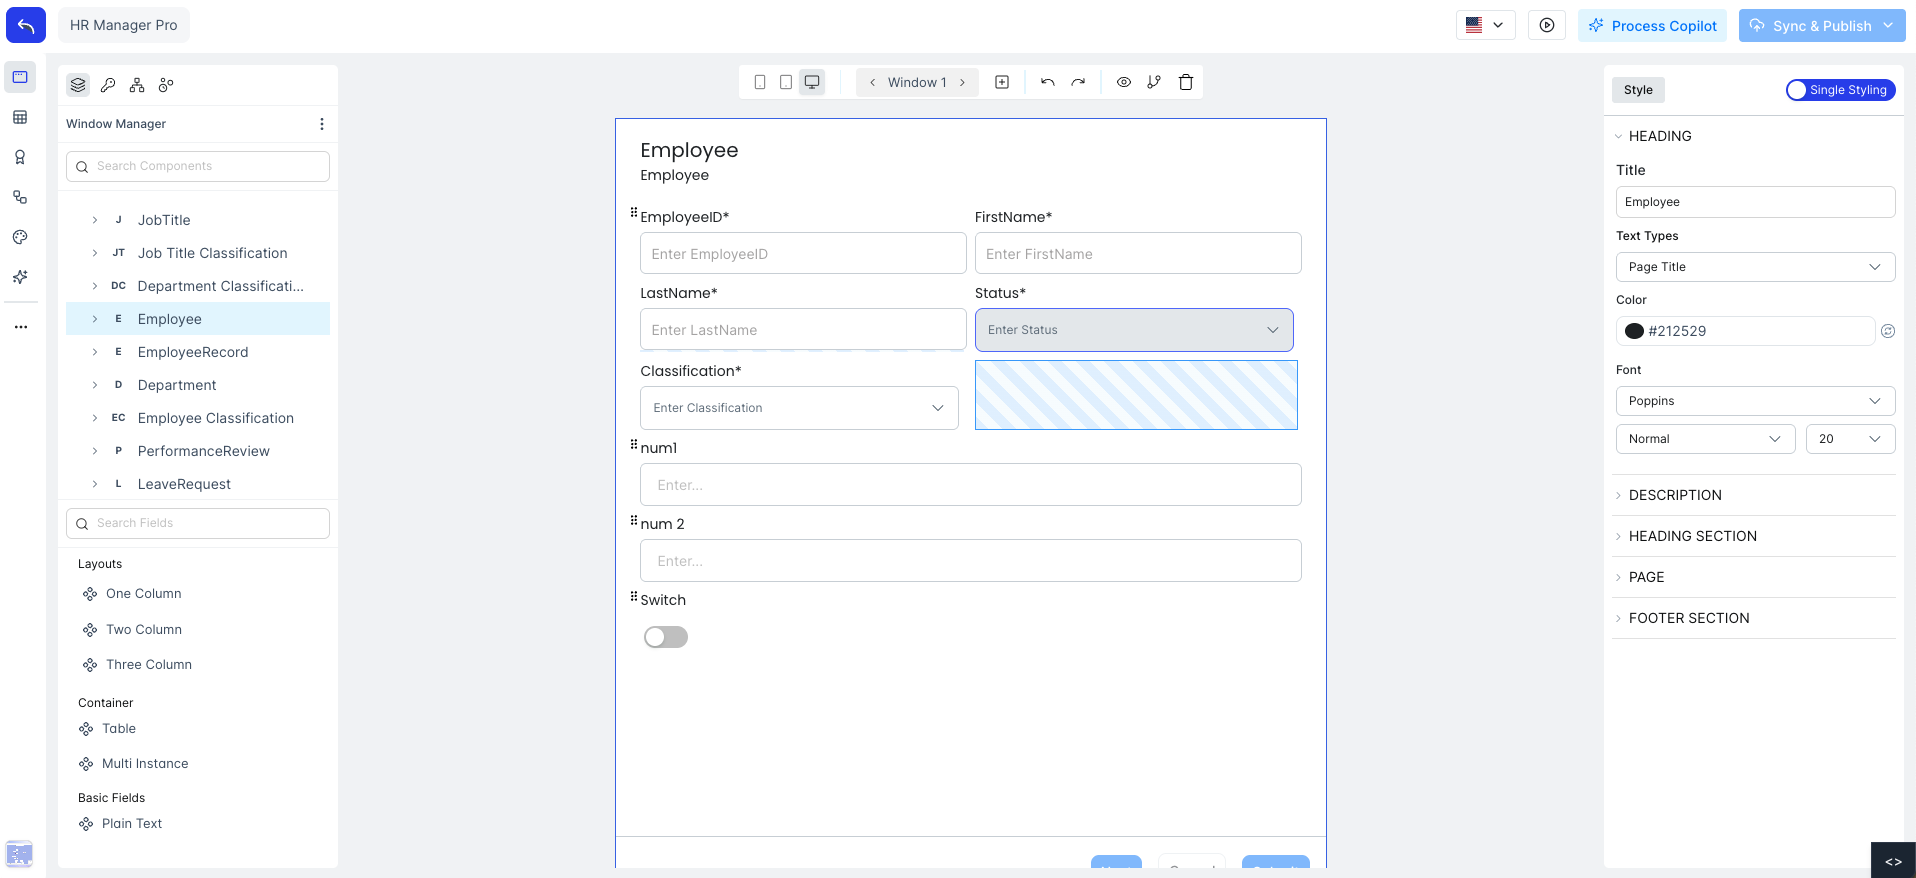This screenshot has width=1916, height=878.
Task: Open the AI sparkle sidebar icon
Action: point(20,277)
